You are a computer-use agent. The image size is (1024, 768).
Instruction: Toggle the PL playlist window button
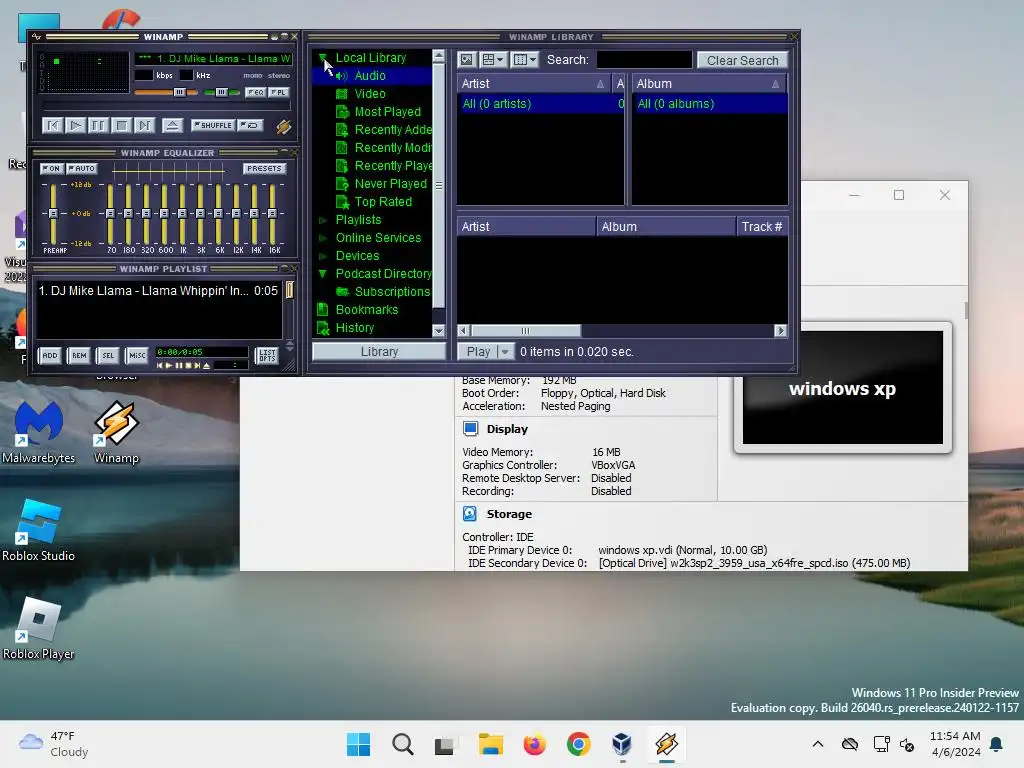(x=279, y=92)
